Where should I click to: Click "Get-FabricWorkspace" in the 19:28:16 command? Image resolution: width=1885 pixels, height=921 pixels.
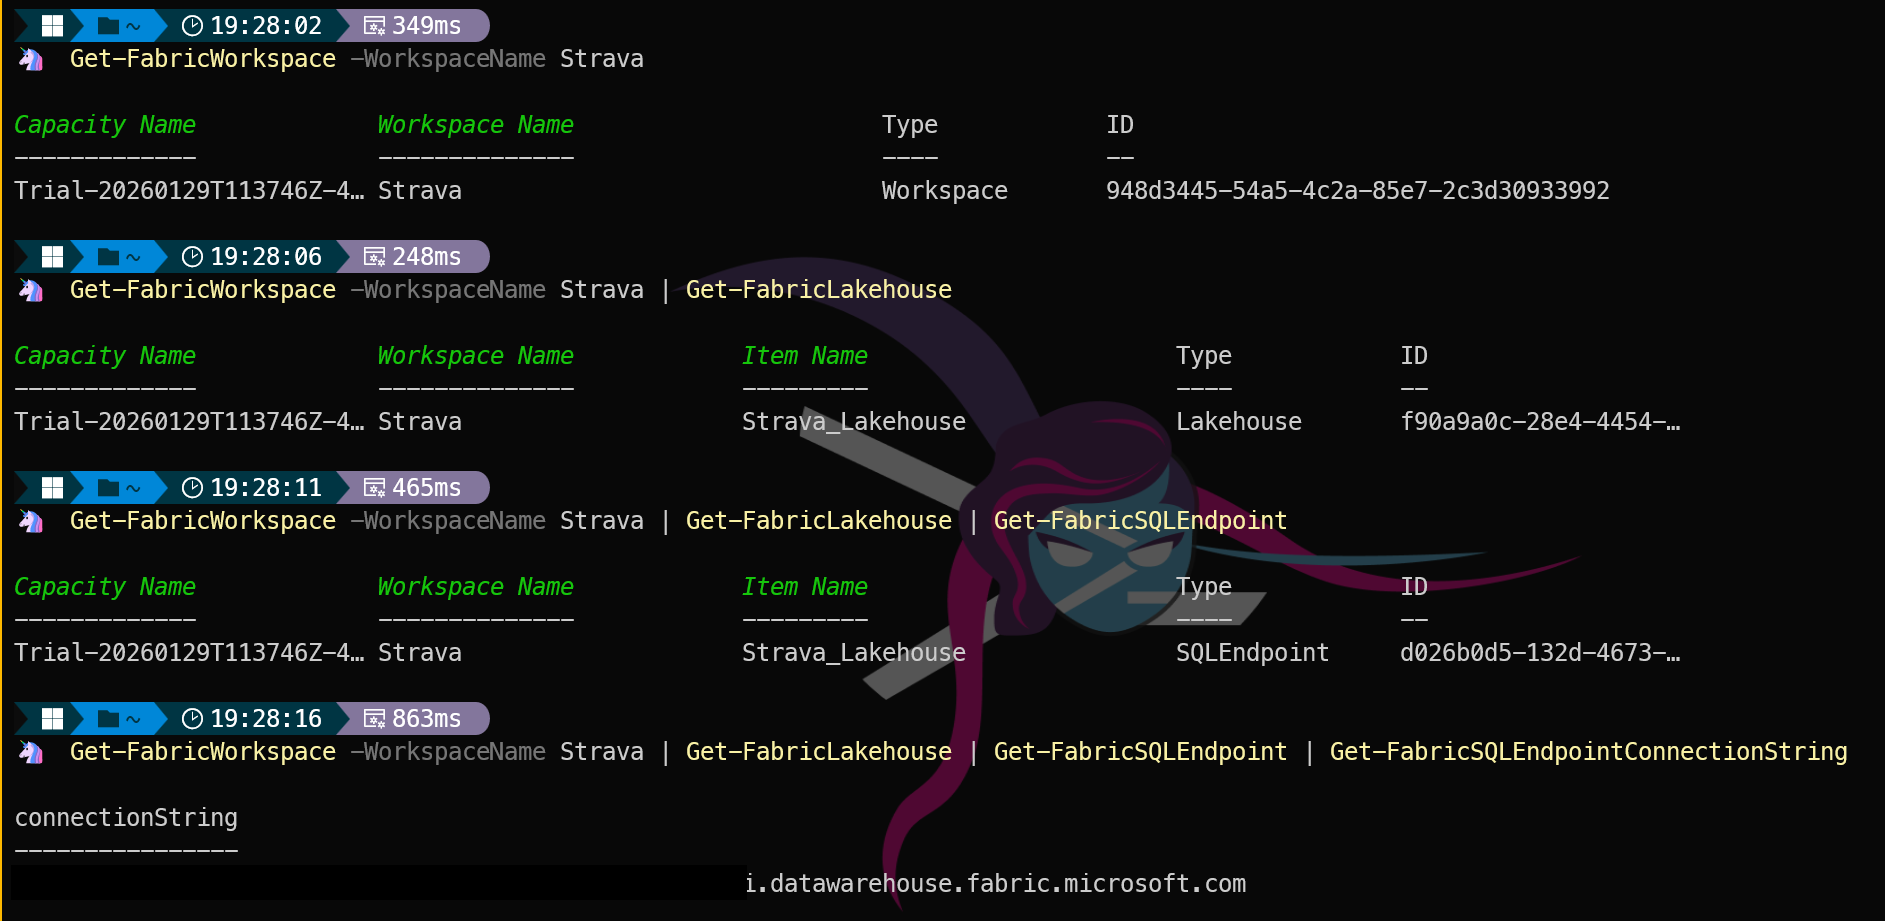point(203,752)
